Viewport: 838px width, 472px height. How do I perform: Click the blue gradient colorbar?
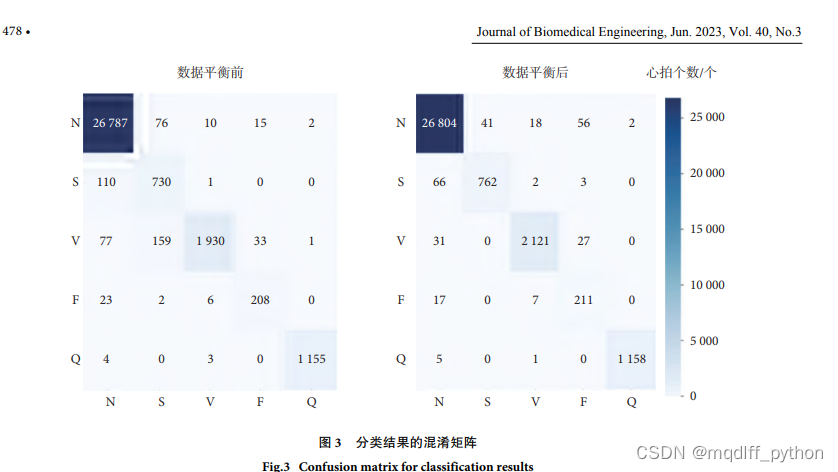coord(673,247)
